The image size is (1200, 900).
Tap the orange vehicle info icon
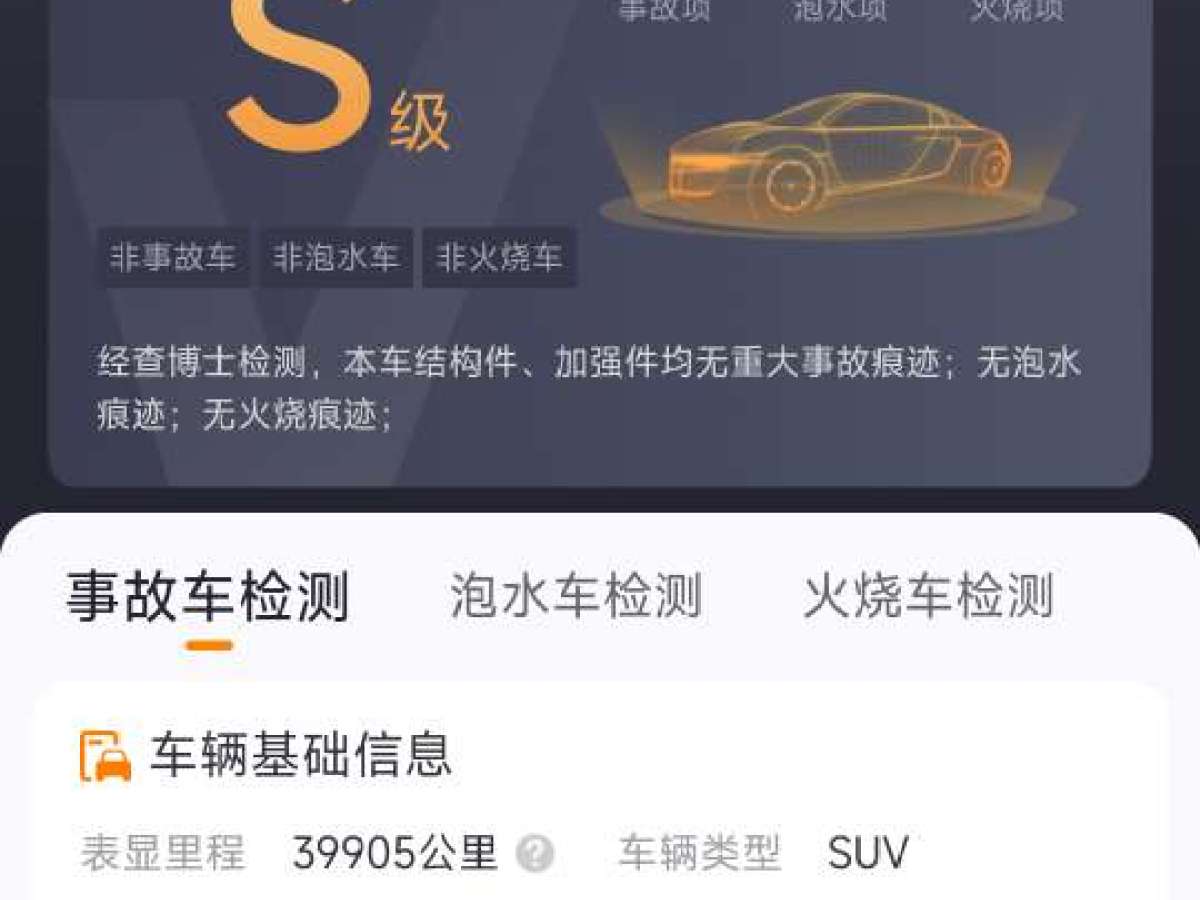(106, 755)
